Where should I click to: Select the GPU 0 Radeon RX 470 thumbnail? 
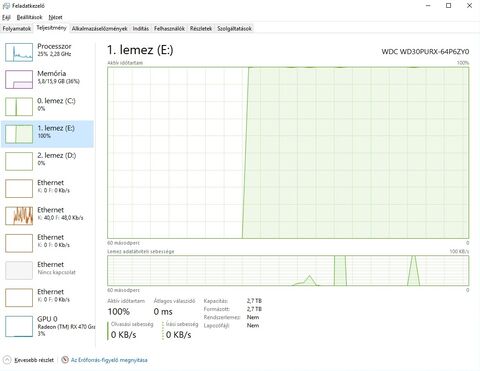click(19, 326)
